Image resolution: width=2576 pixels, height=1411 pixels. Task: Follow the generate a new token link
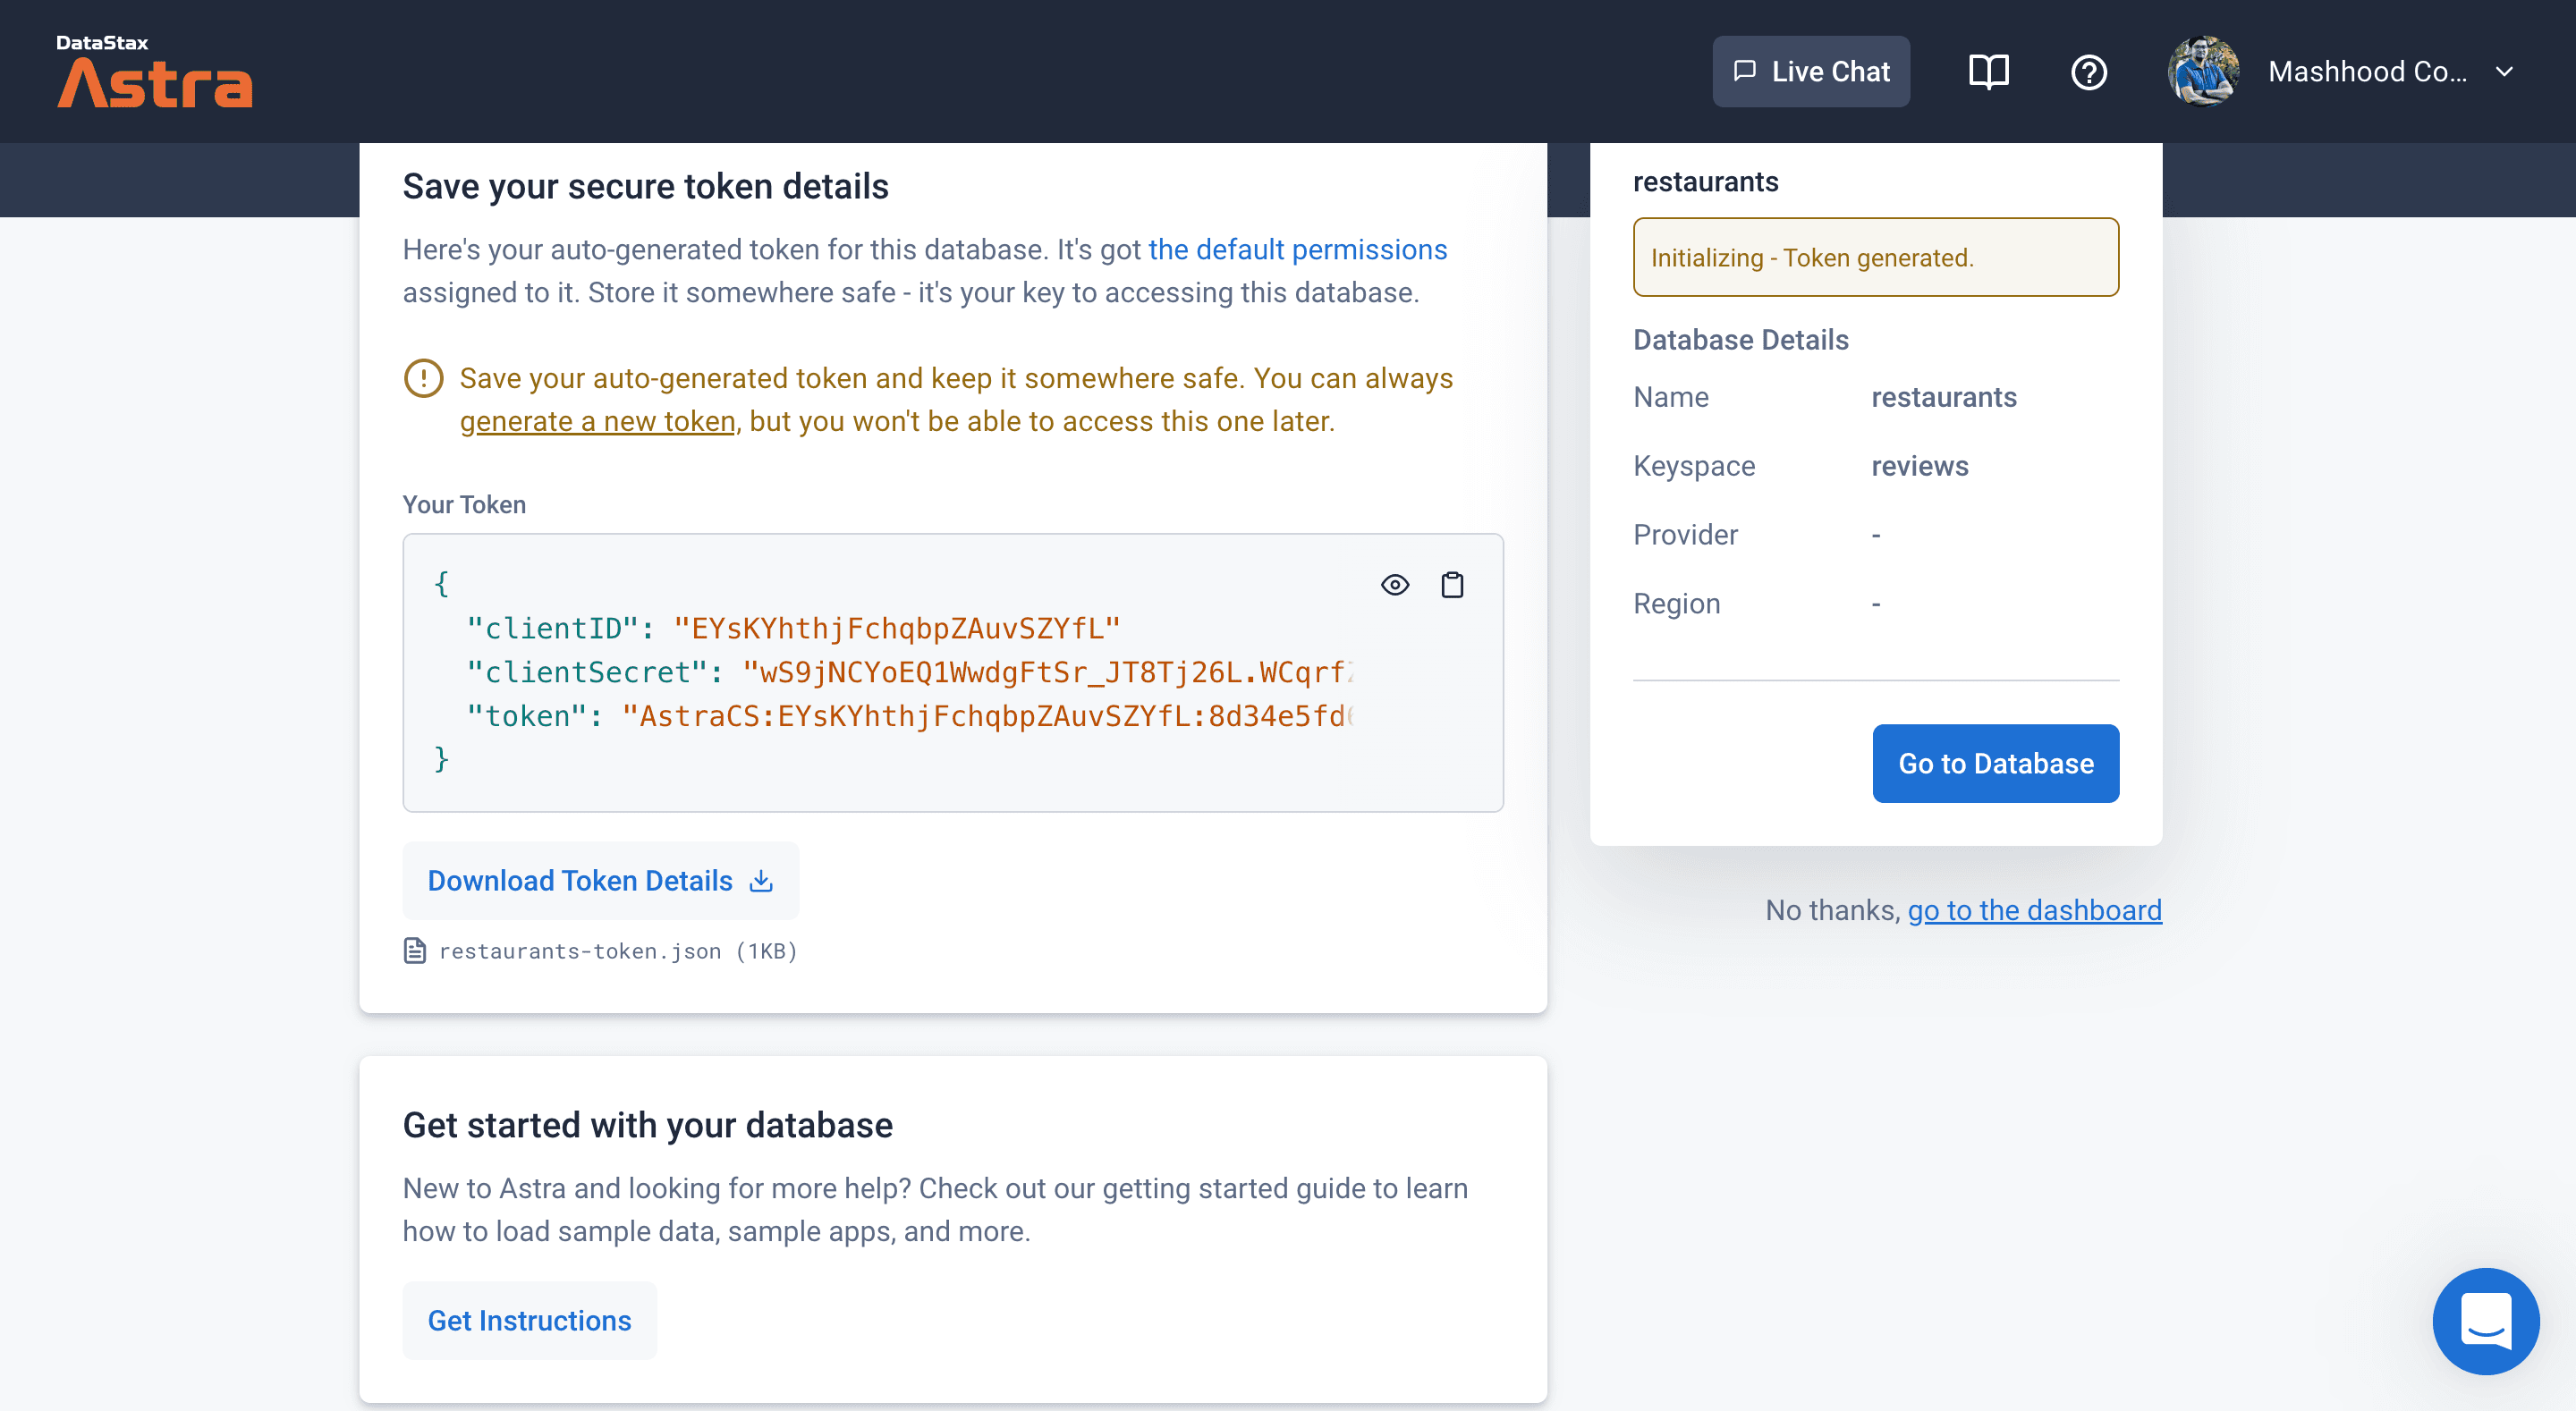(597, 421)
